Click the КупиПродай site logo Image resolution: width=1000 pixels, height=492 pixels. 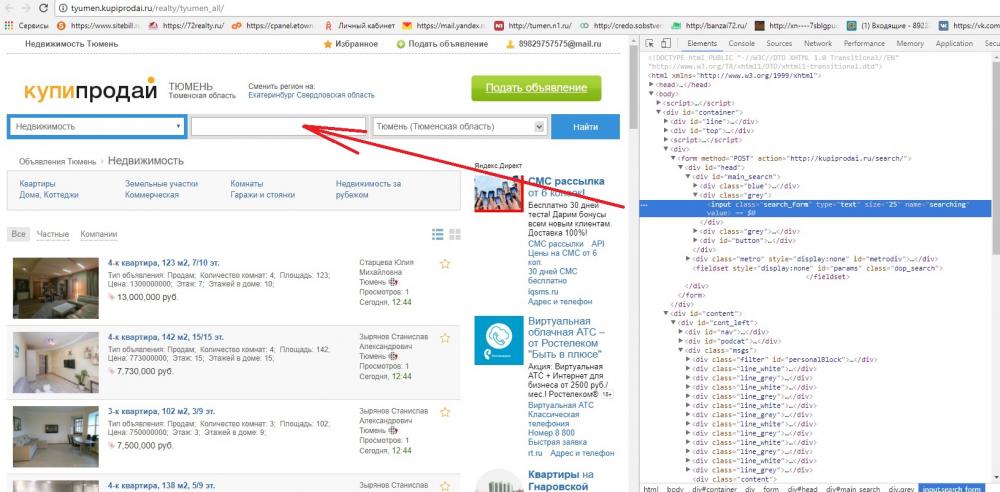pyautogui.click(x=90, y=91)
